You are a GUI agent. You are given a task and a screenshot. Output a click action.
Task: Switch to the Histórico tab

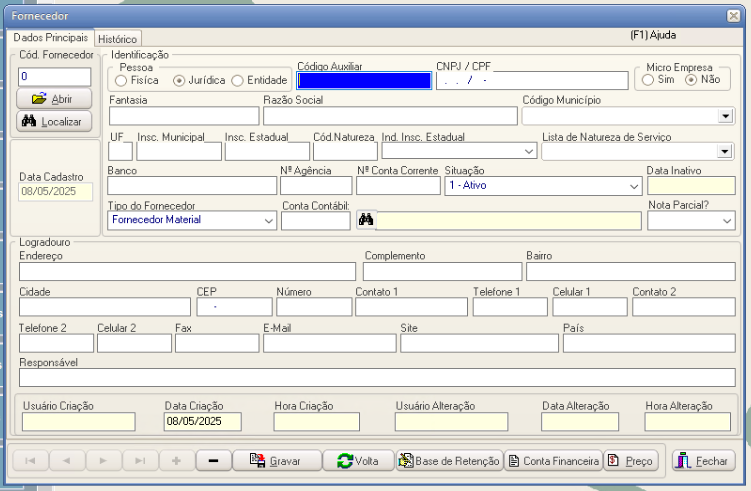[117, 38]
